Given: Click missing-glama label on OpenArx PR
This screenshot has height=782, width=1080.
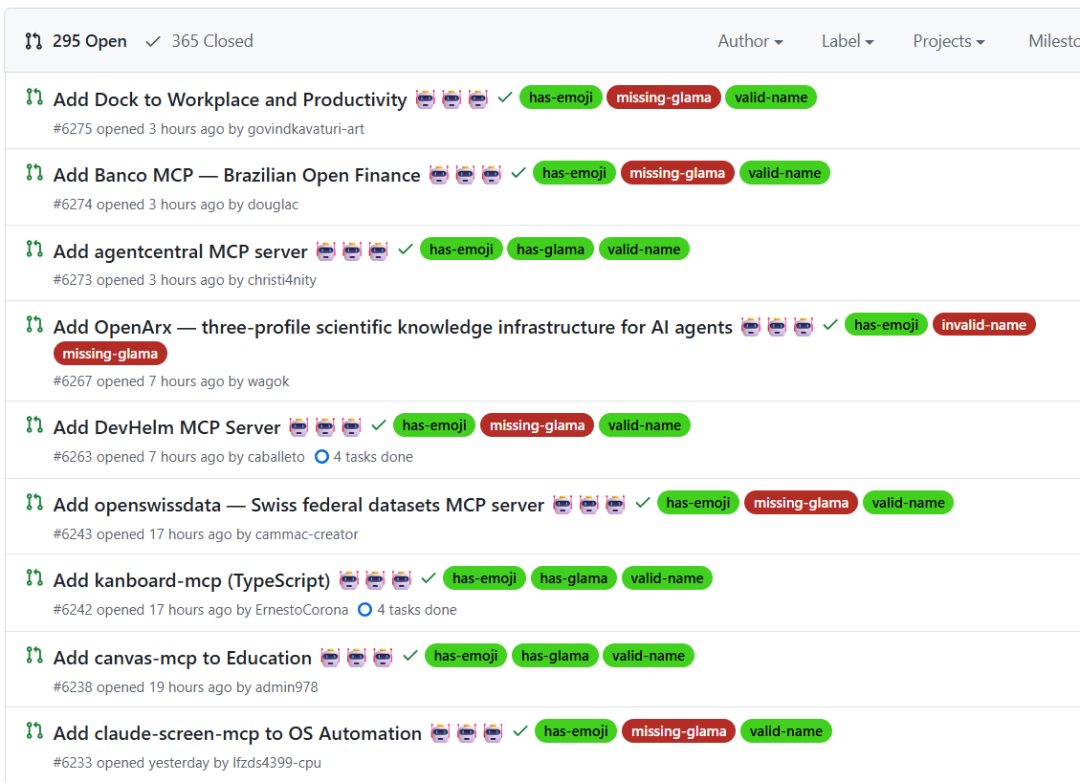Looking at the screenshot, I should click(x=110, y=353).
